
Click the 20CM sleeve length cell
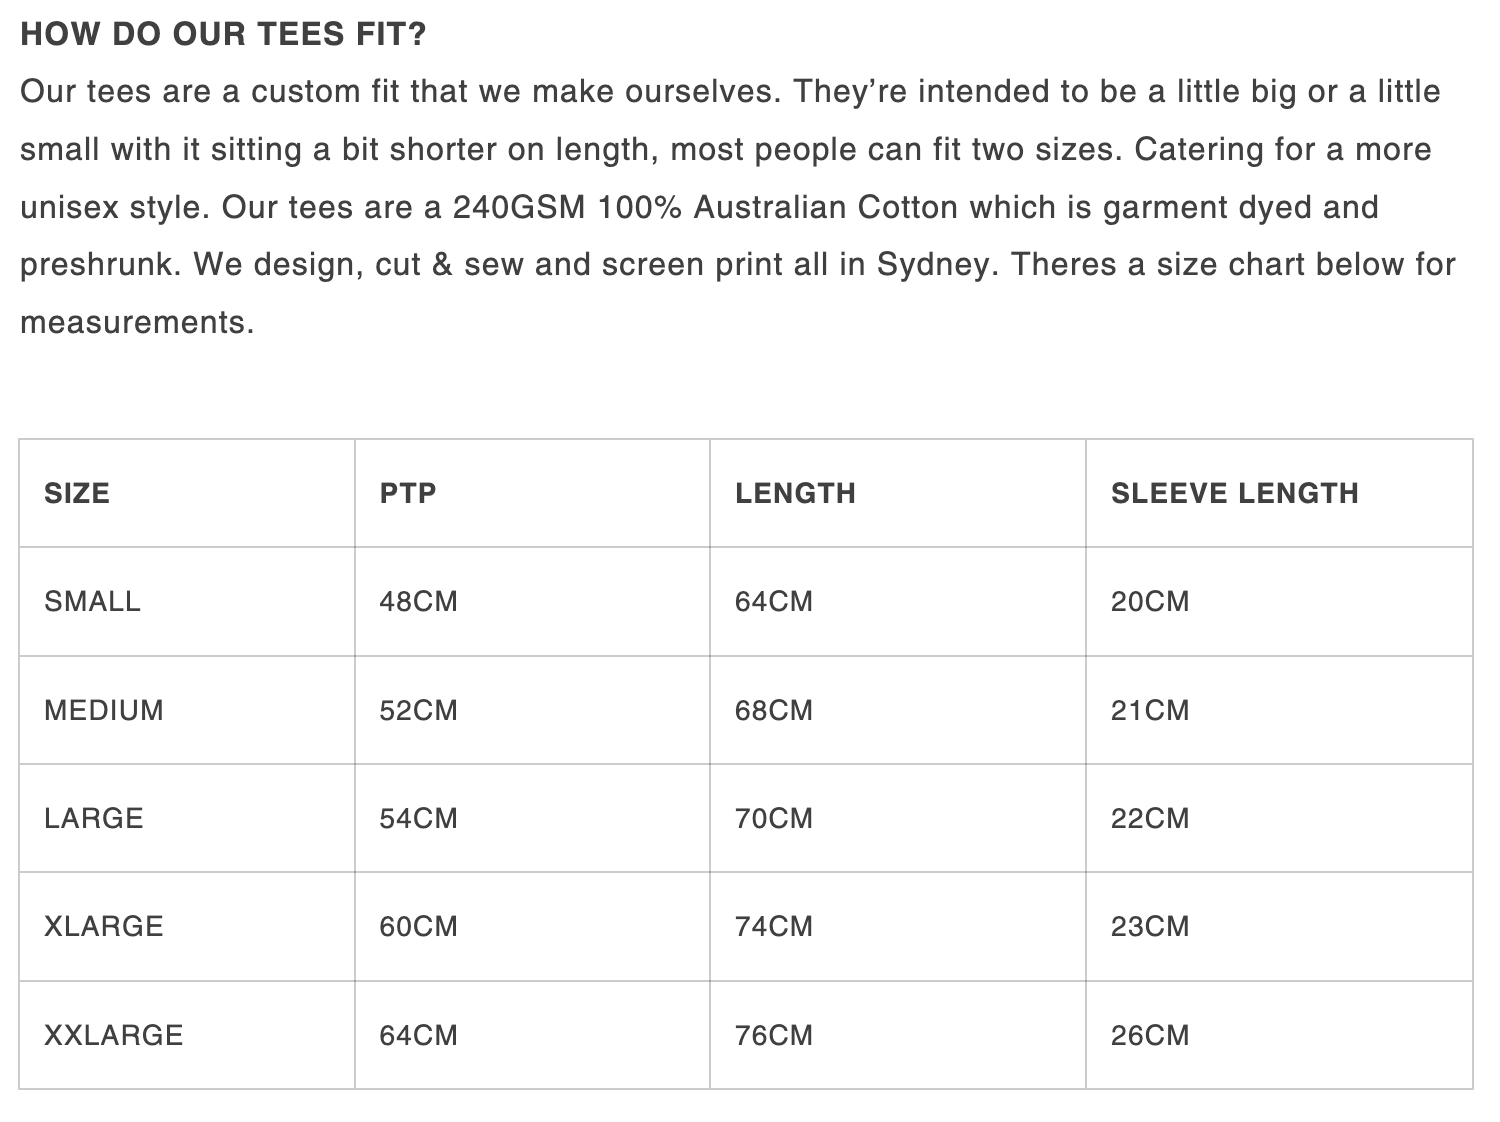click(1150, 601)
